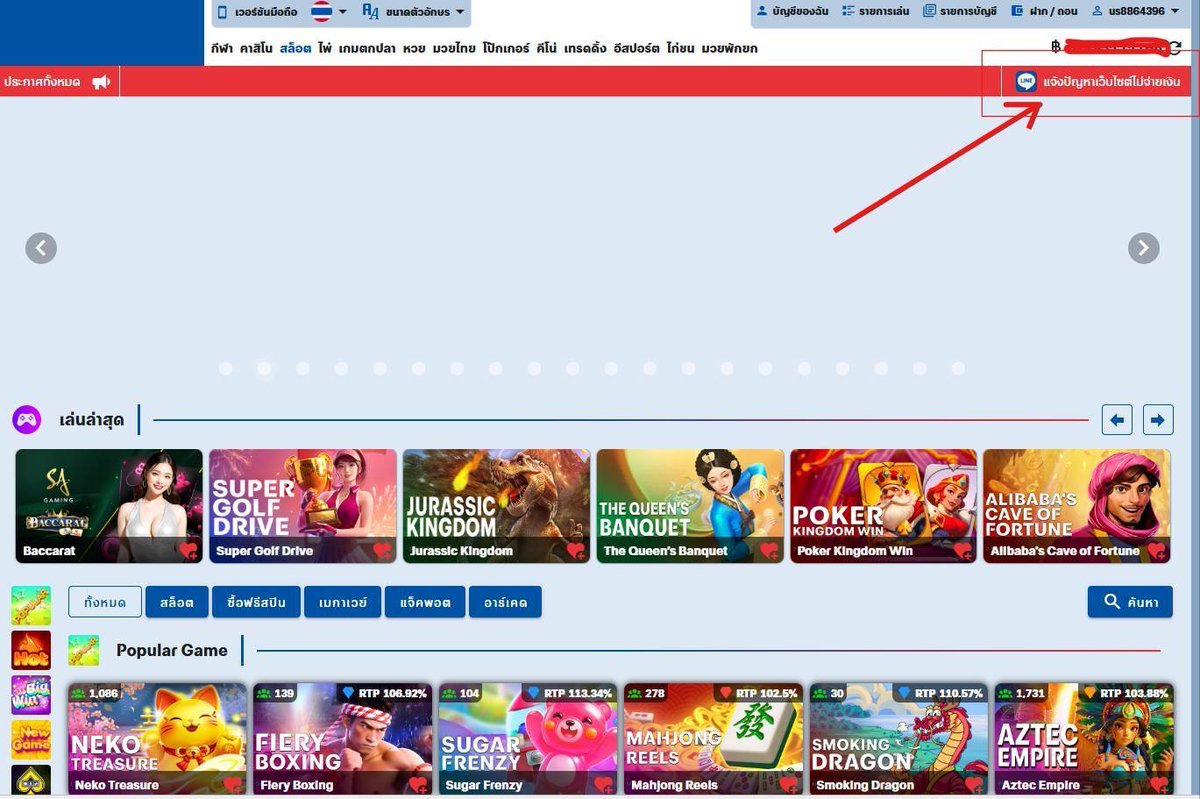Open Alibaba's Cave of Fortune game

coord(1077,506)
